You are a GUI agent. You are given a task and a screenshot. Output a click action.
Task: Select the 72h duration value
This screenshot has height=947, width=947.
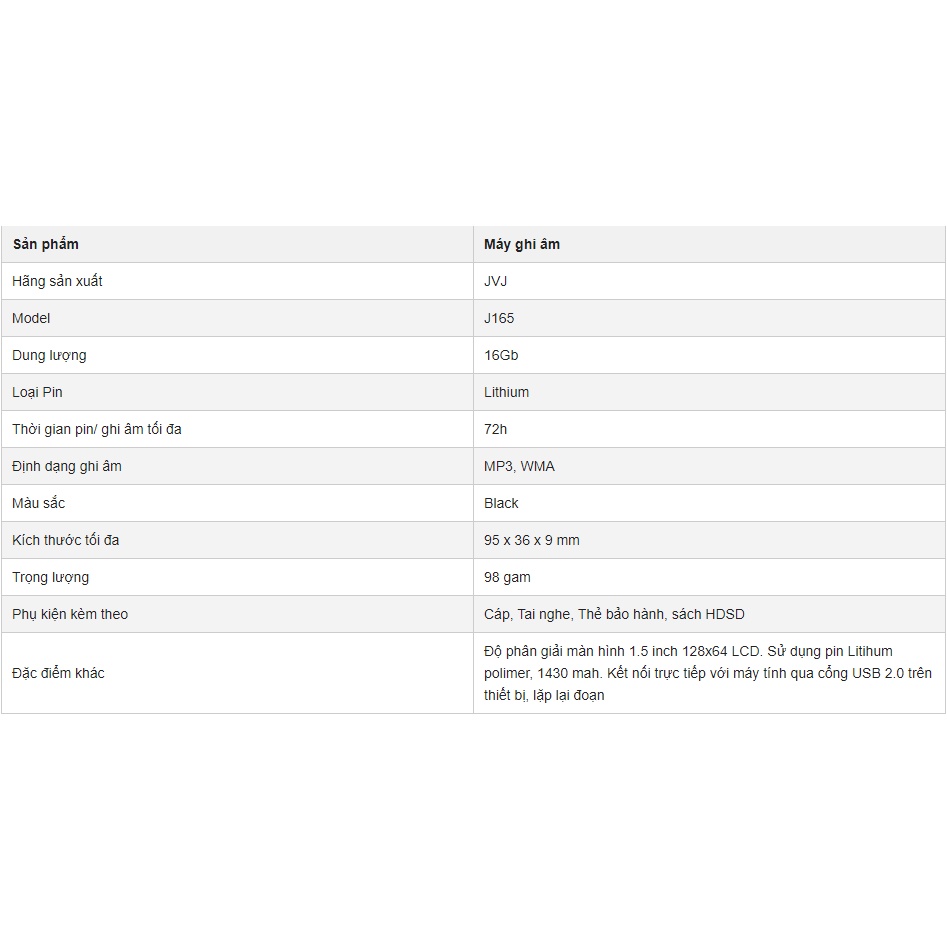pyautogui.click(x=495, y=429)
